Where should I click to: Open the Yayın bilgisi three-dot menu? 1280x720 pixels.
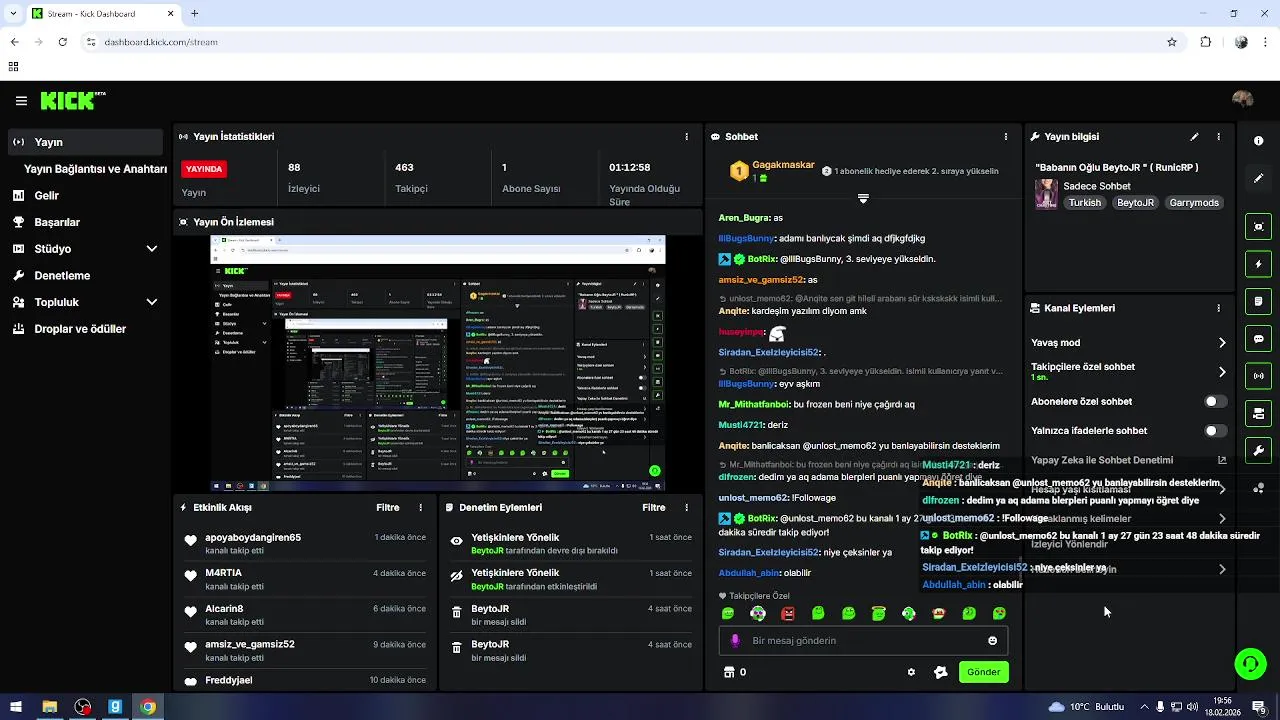(1218, 137)
